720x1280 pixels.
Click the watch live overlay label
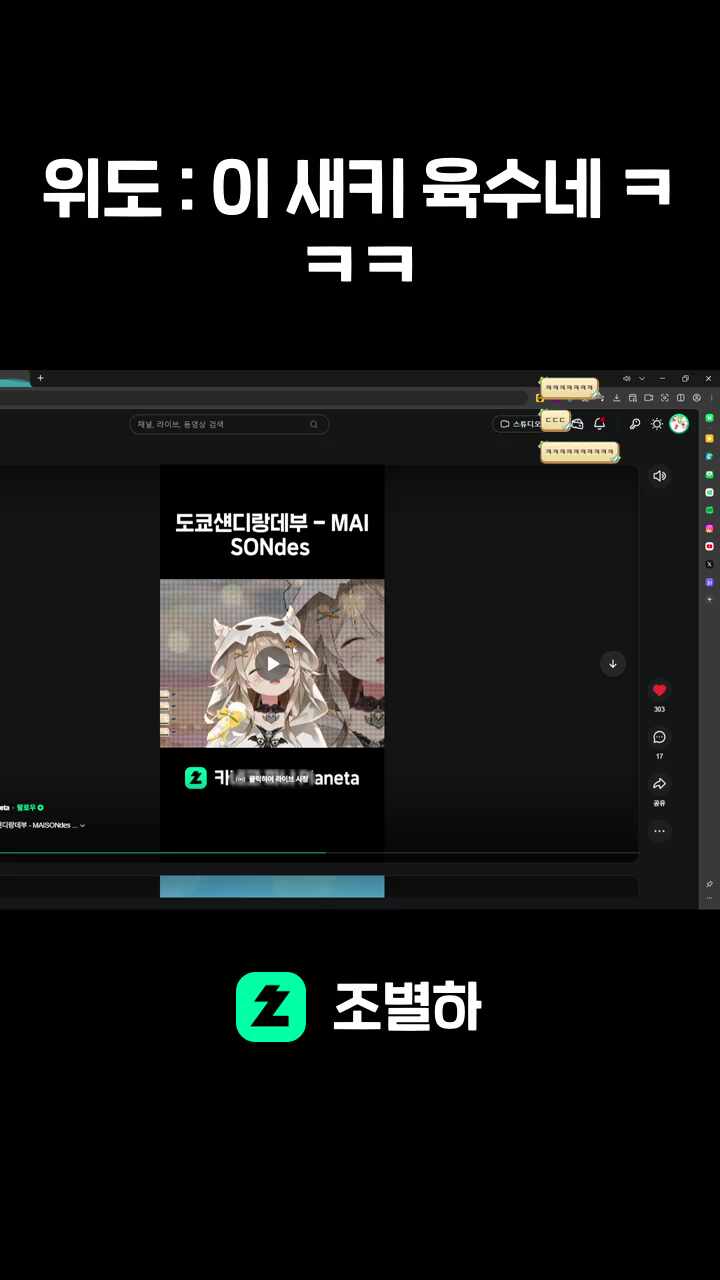[x=273, y=778]
